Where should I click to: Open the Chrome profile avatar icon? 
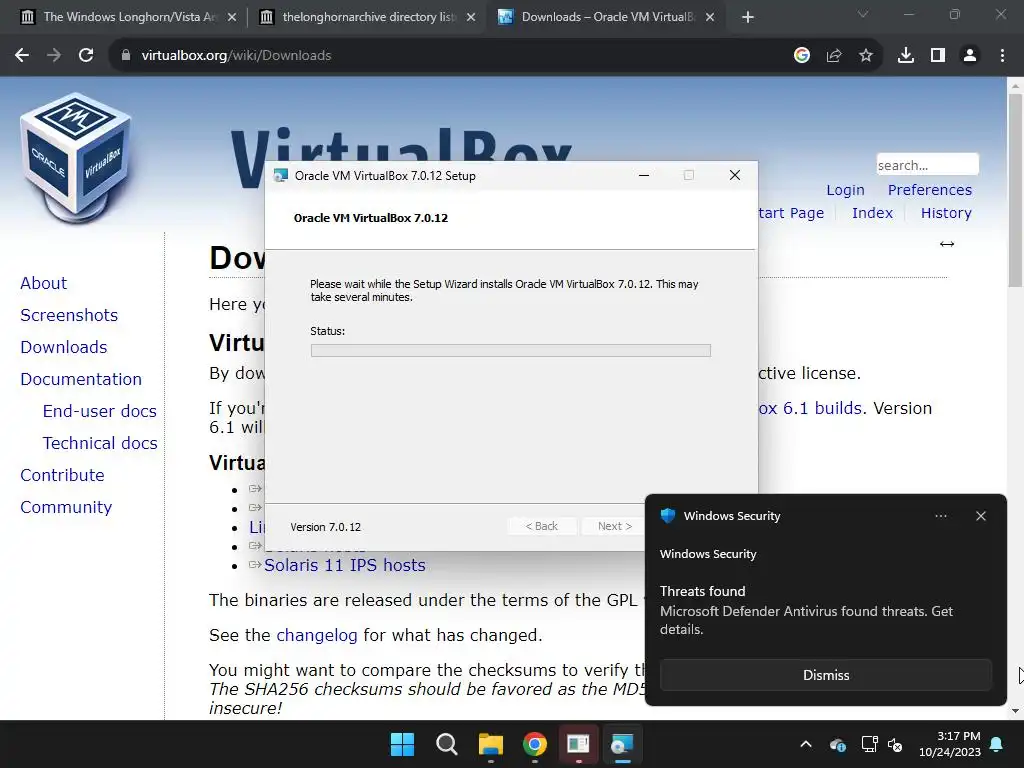tap(970, 56)
